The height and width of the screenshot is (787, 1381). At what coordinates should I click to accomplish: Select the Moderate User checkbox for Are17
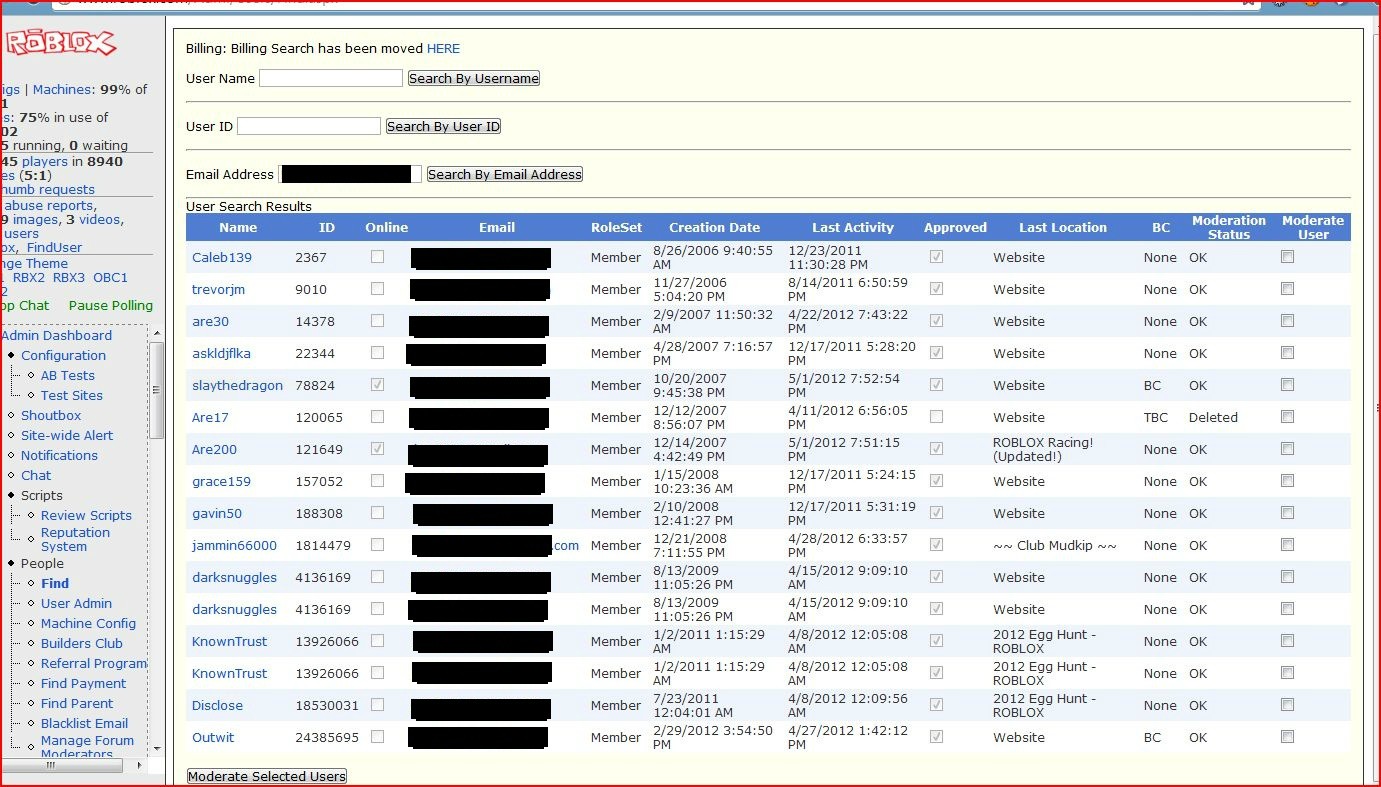(1287, 417)
